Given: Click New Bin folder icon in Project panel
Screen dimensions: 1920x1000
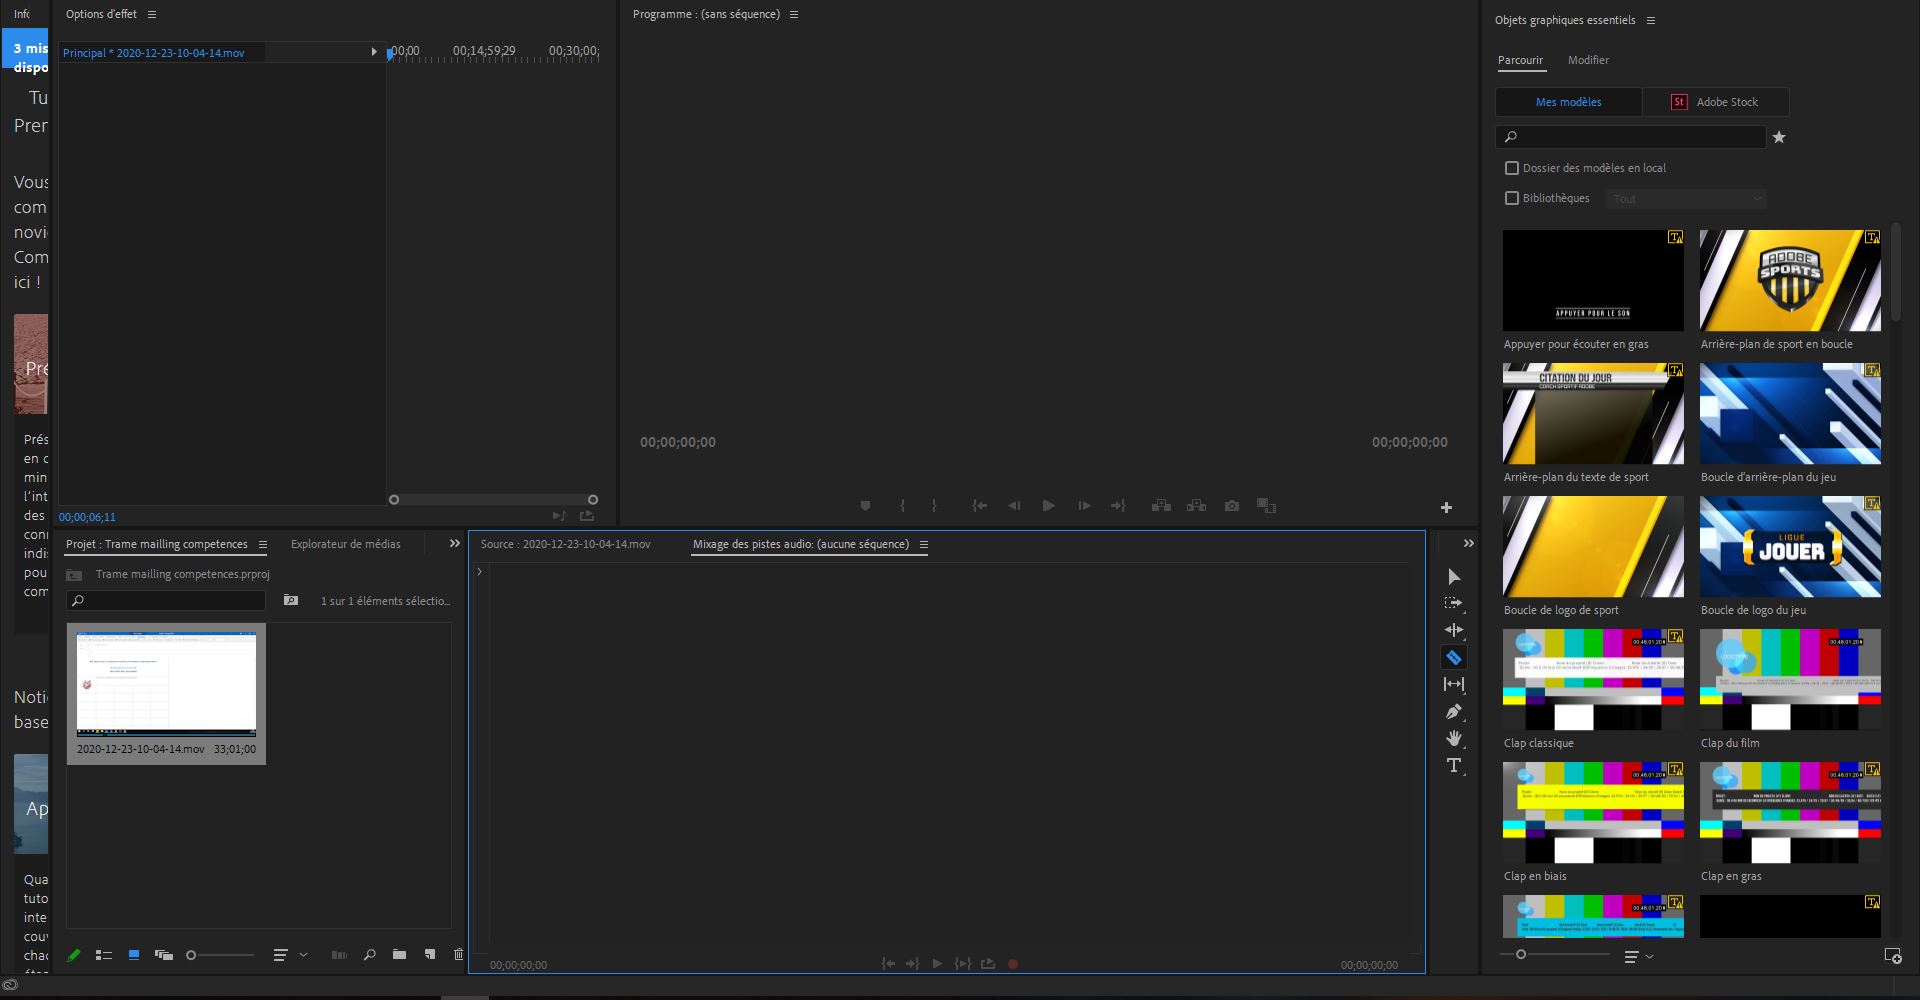Looking at the screenshot, I should (399, 955).
